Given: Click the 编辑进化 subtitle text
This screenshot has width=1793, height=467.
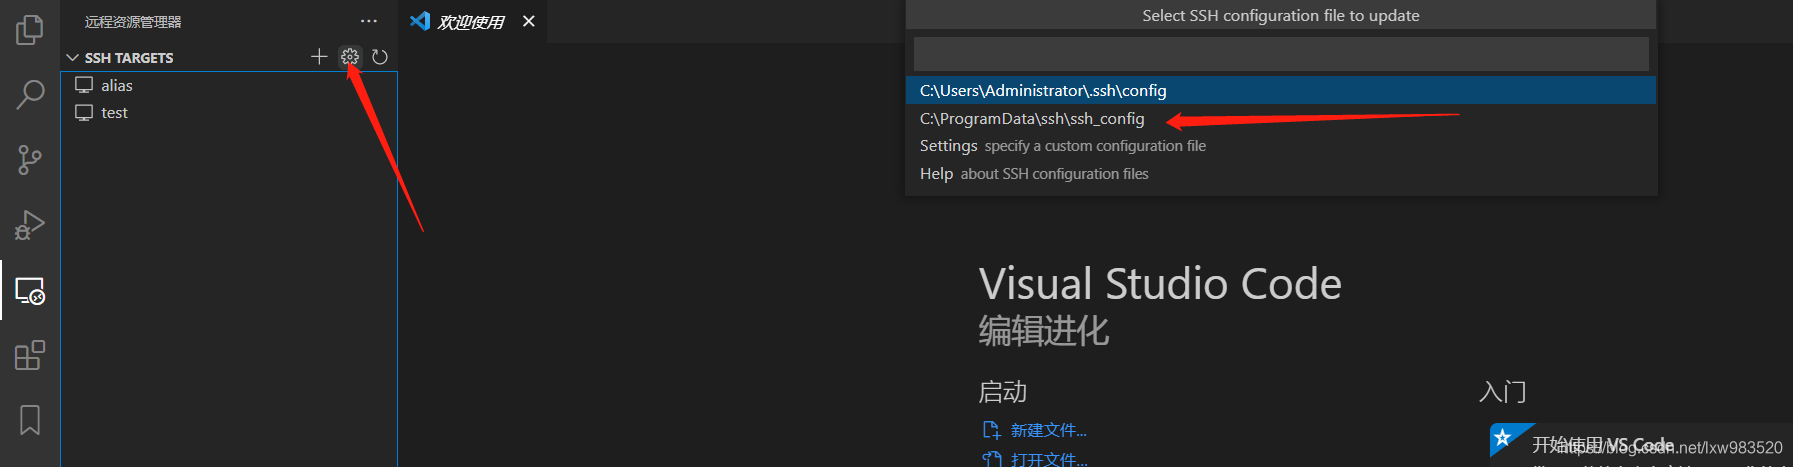Looking at the screenshot, I should [1044, 331].
